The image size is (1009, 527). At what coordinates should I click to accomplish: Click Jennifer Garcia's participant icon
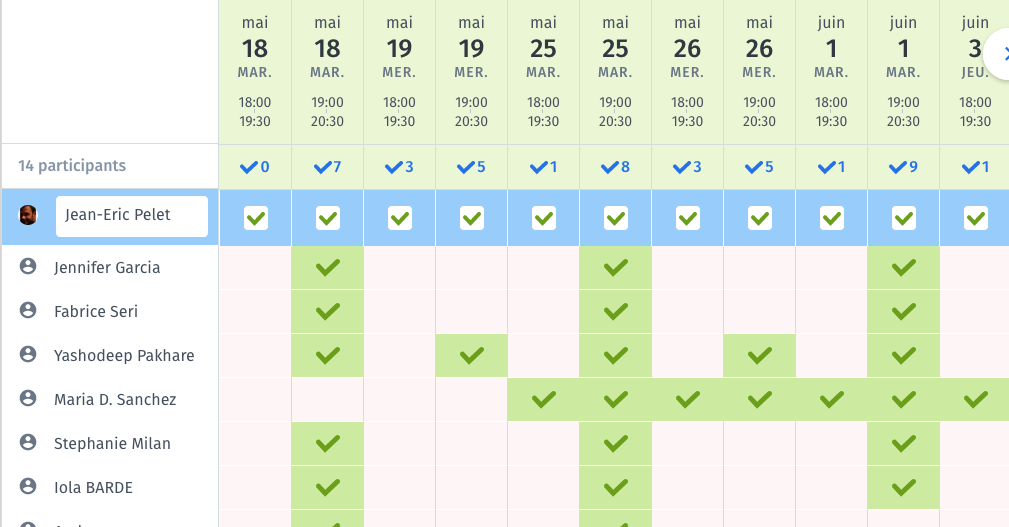pos(28,267)
